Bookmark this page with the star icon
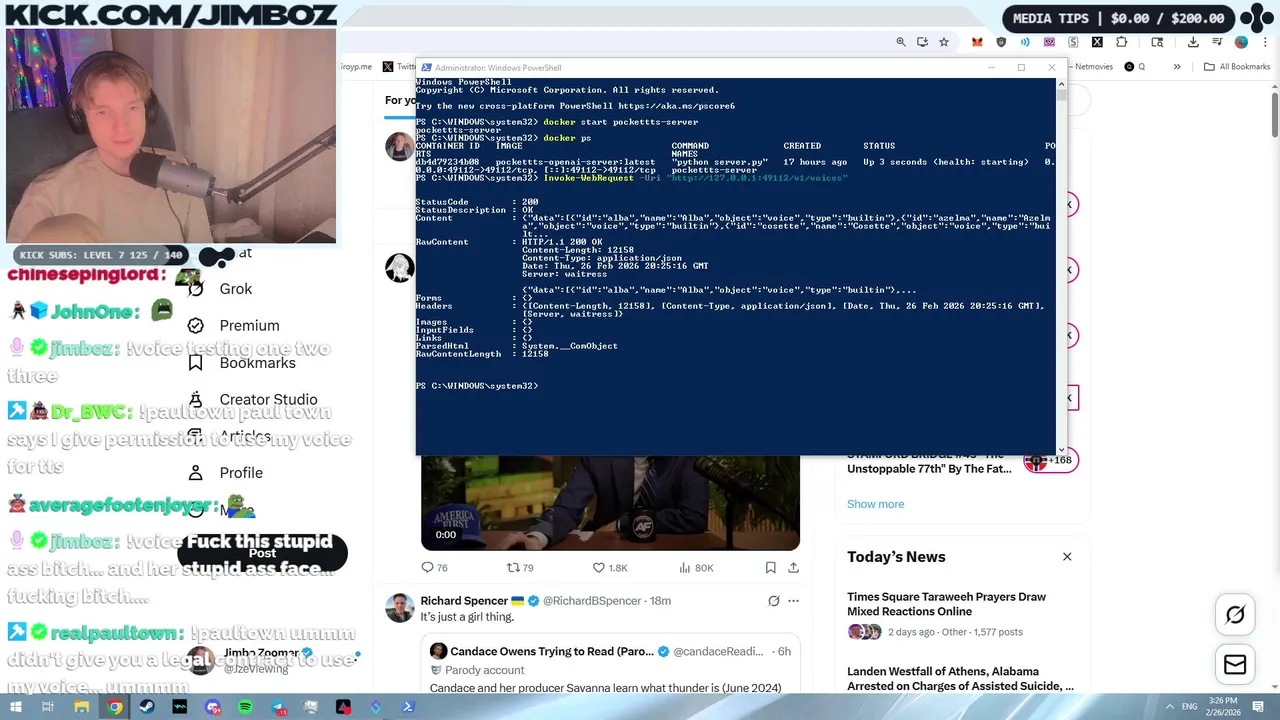Image resolution: width=1280 pixels, height=720 pixels. tap(944, 42)
